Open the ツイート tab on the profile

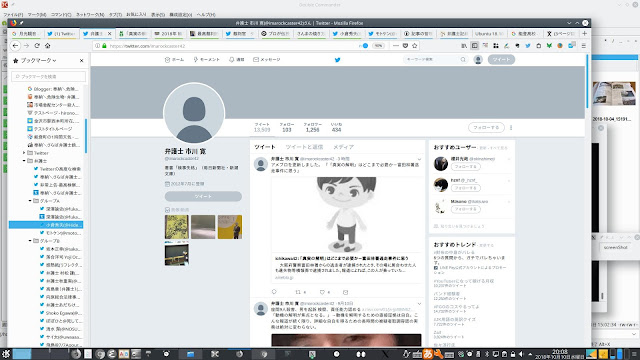(x=264, y=147)
